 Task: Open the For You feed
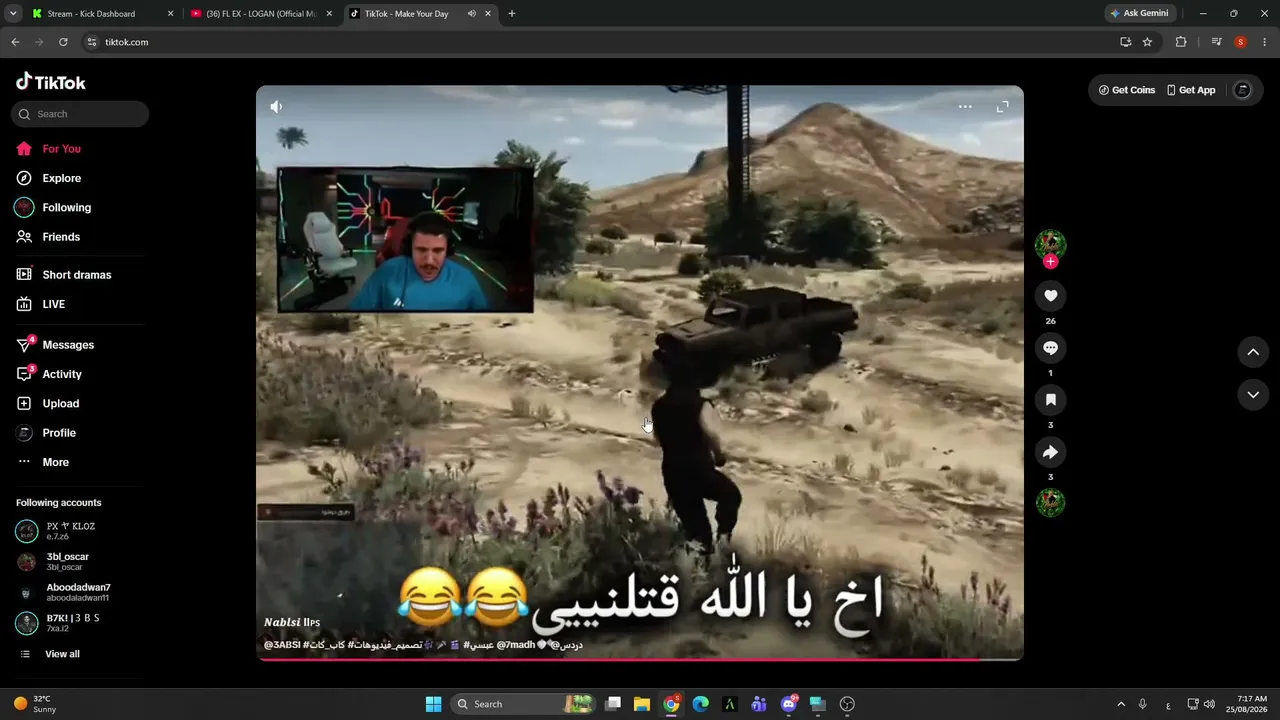[x=61, y=149]
